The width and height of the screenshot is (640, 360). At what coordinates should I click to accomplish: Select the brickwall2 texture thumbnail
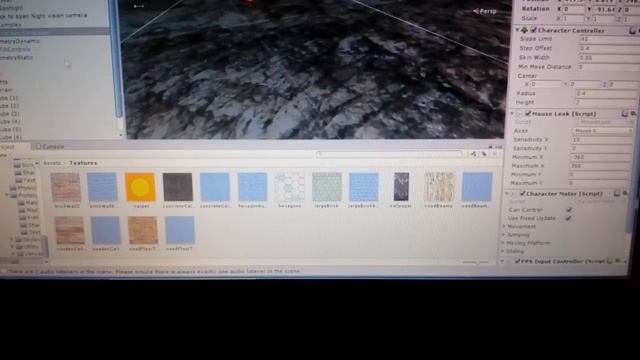(66, 187)
